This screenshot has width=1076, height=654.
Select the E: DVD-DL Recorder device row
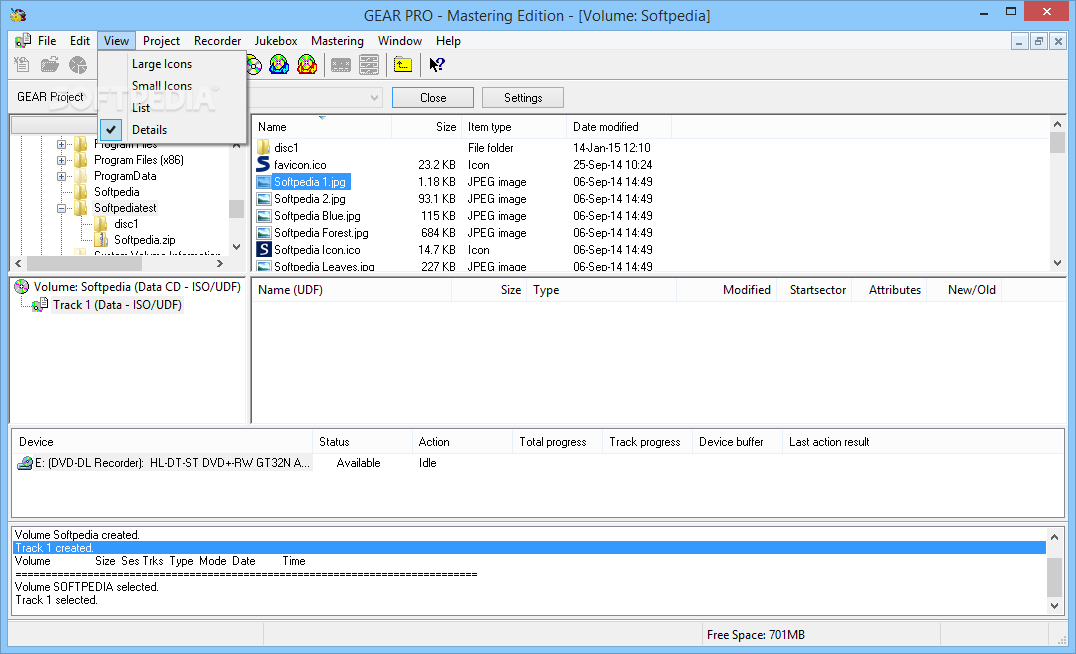[x=165, y=463]
